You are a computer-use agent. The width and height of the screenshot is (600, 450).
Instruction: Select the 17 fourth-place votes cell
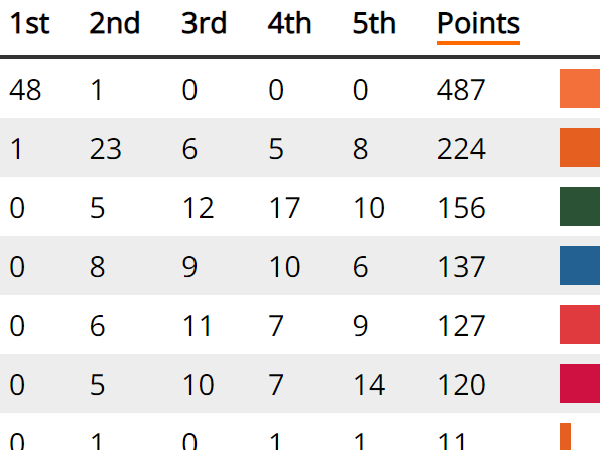tap(285, 208)
